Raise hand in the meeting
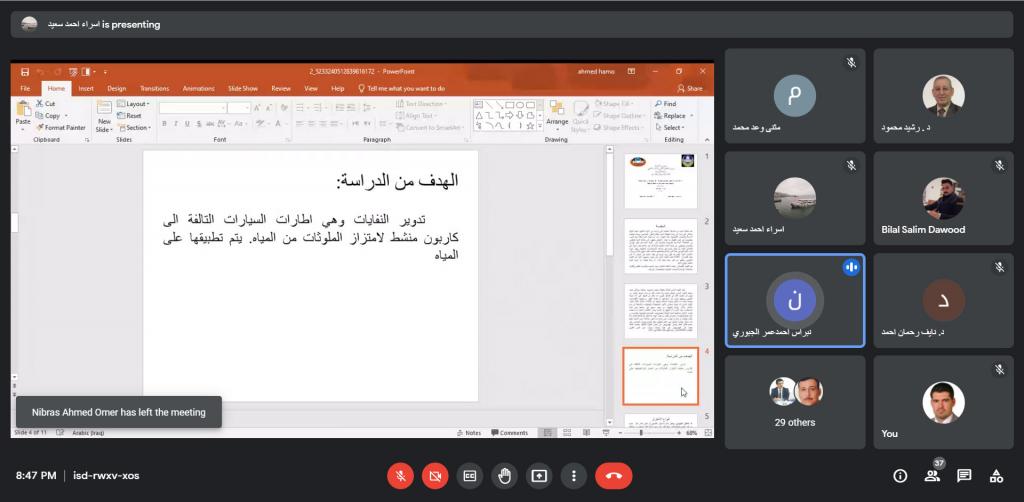The image size is (1024, 502). coord(504,476)
